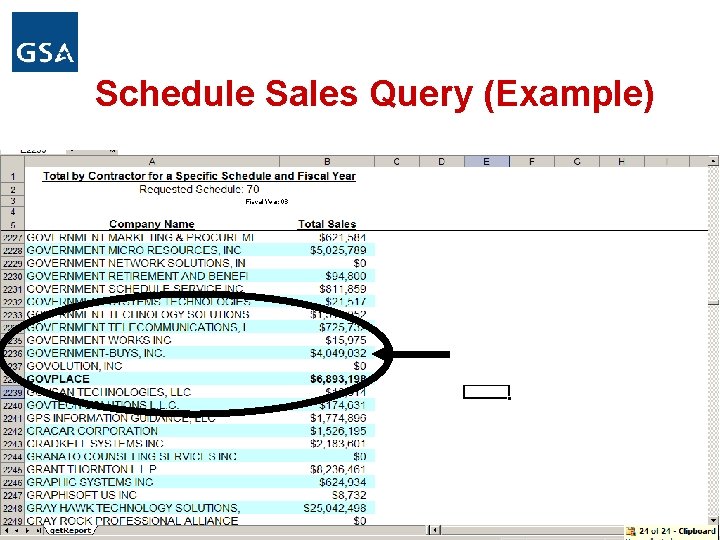Viewport: 720px width, 540px height.
Task: Click vertical scrollbar down arrow
Action: 713,520
